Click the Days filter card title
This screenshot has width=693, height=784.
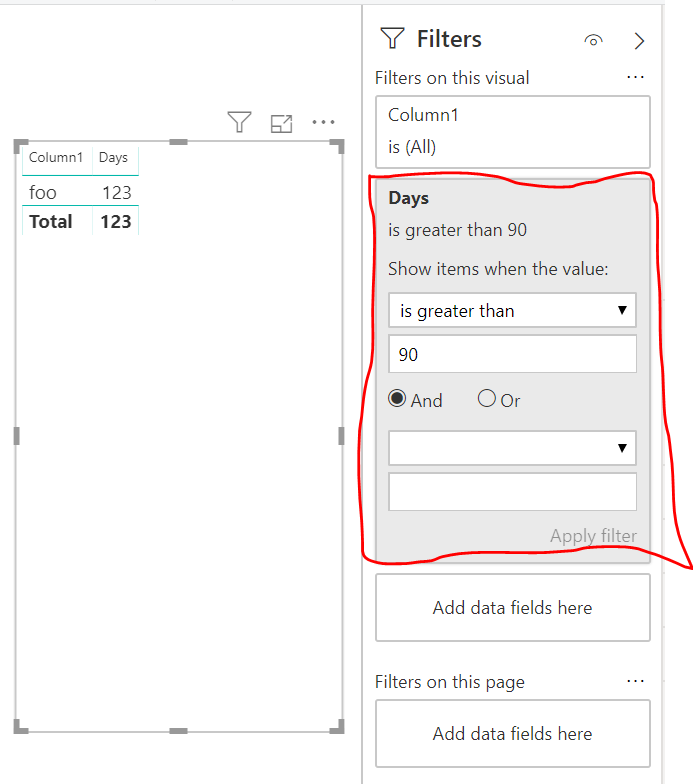tap(408, 198)
